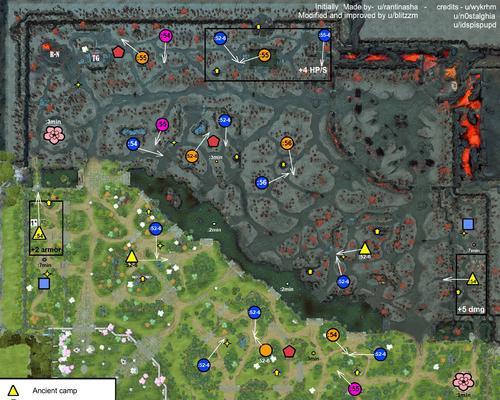Click the blue :54 circle marker
The width and height of the screenshot is (500, 400).
point(133,144)
